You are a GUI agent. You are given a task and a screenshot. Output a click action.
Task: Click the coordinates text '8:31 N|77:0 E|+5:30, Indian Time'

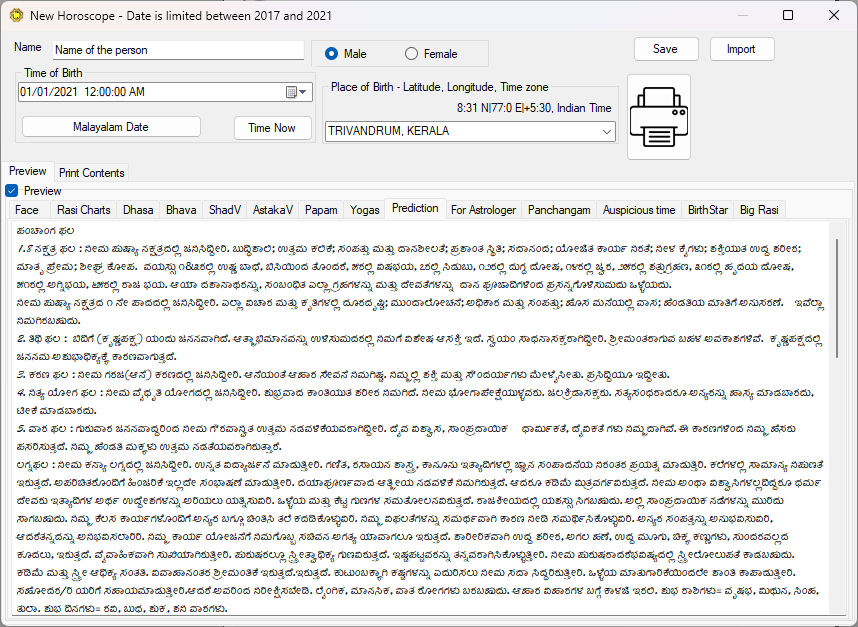534,108
